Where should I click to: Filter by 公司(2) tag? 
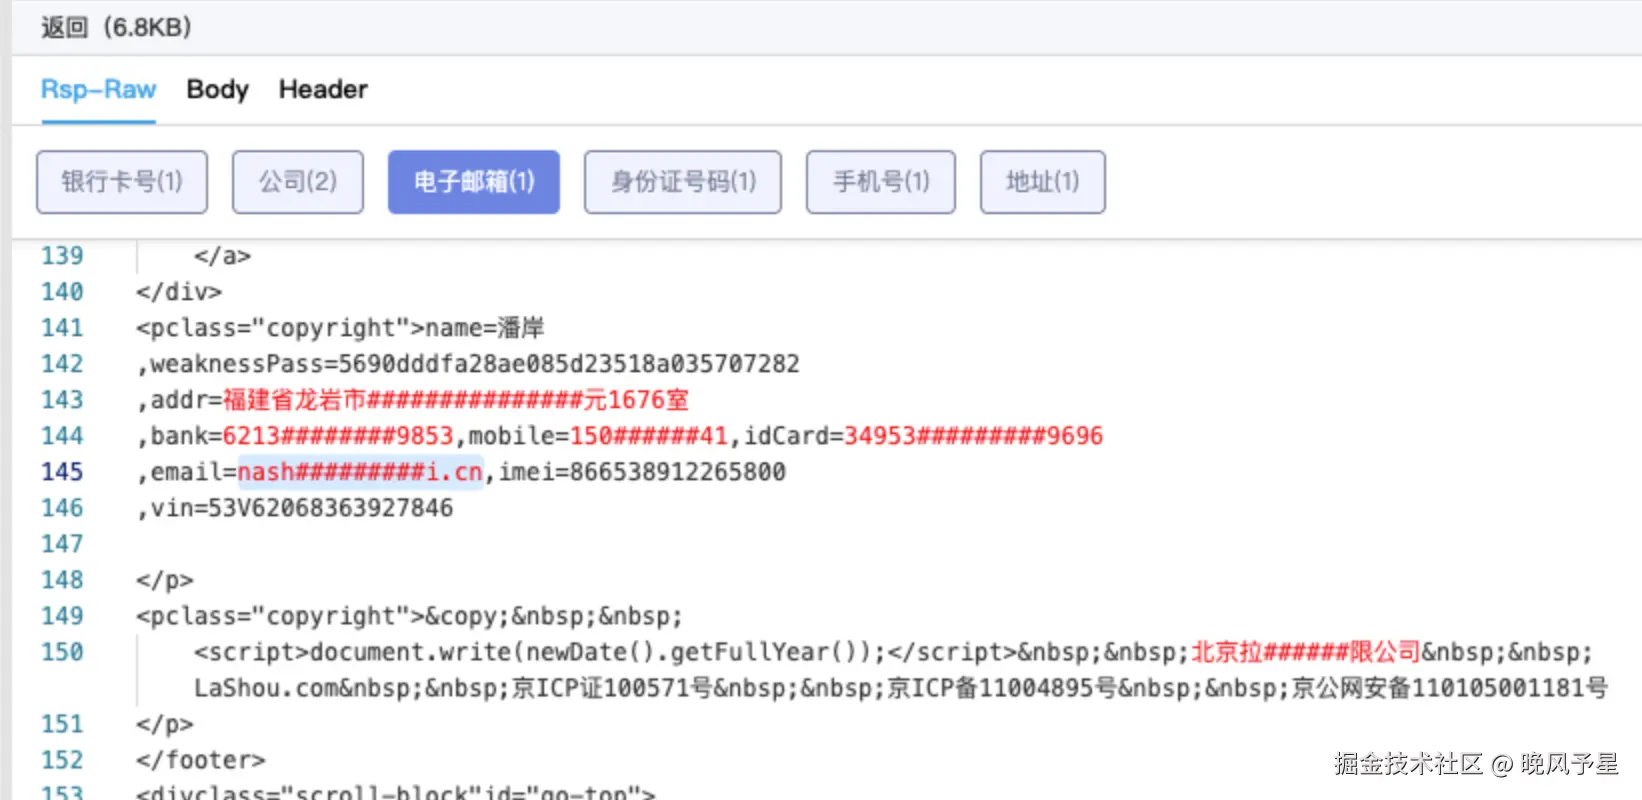pos(298,182)
